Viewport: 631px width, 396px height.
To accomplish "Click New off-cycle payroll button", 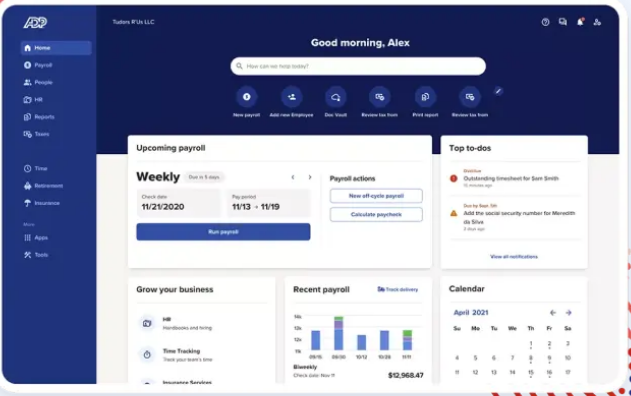I will click(x=376, y=196).
